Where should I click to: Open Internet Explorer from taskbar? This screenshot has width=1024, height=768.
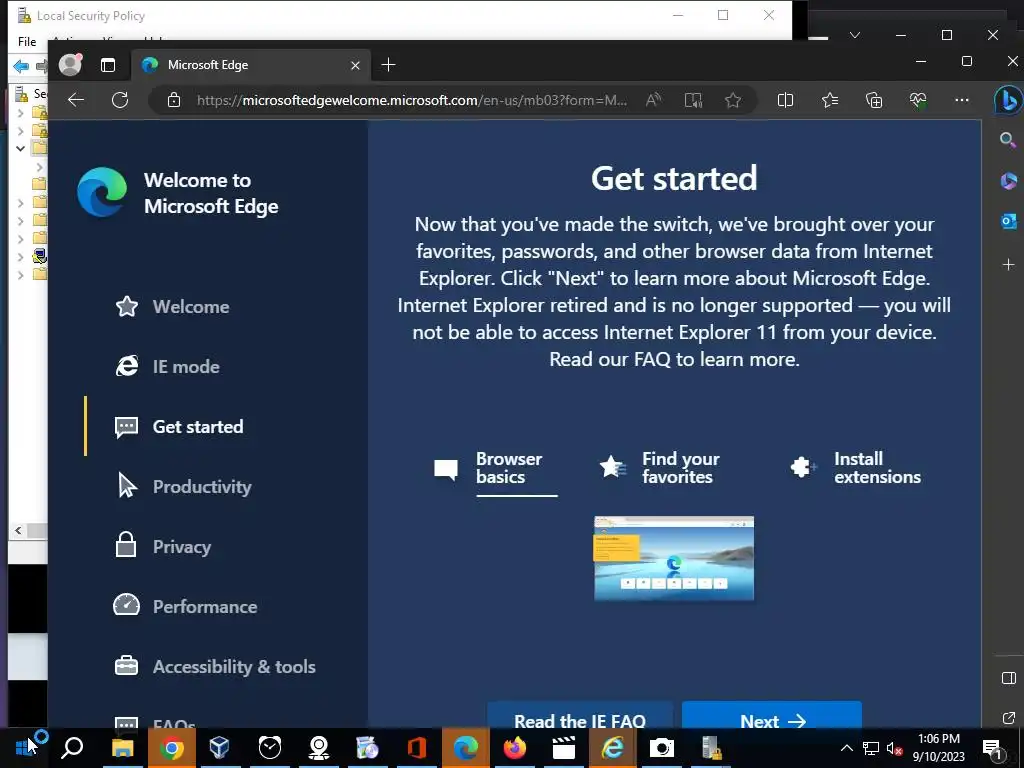pyautogui.click(x=613, y=747)
